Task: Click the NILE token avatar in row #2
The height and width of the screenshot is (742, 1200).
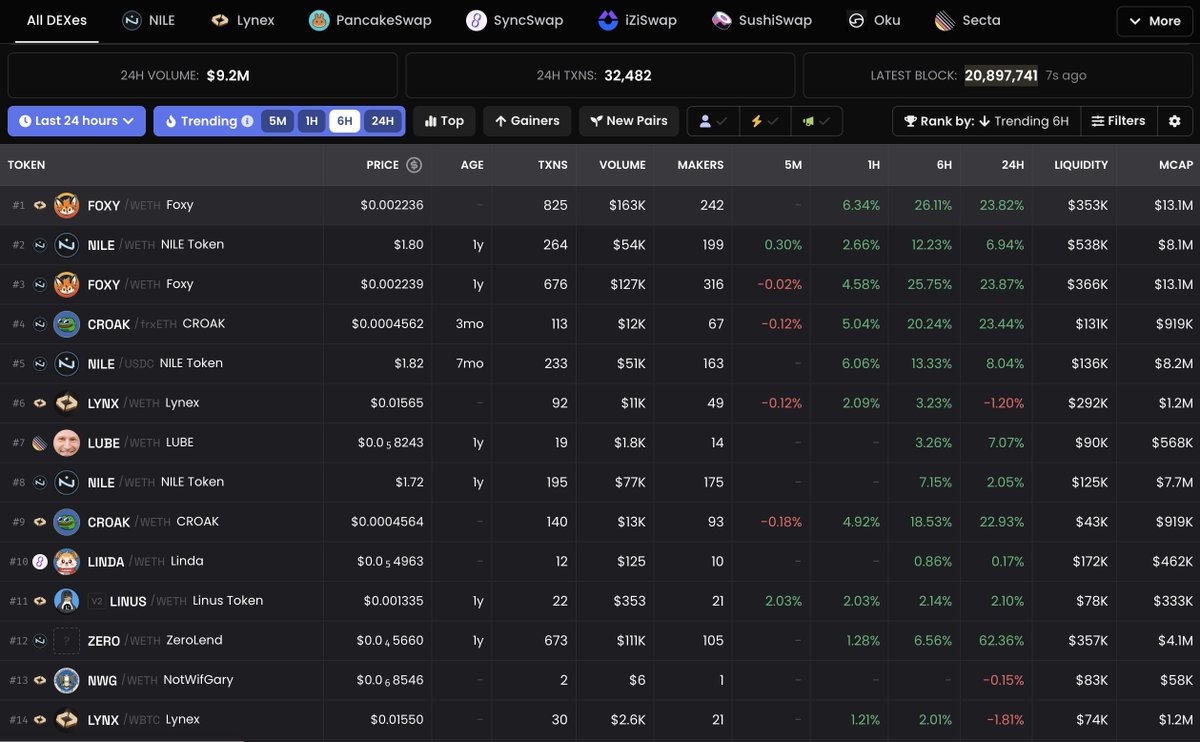Action: 67,245
